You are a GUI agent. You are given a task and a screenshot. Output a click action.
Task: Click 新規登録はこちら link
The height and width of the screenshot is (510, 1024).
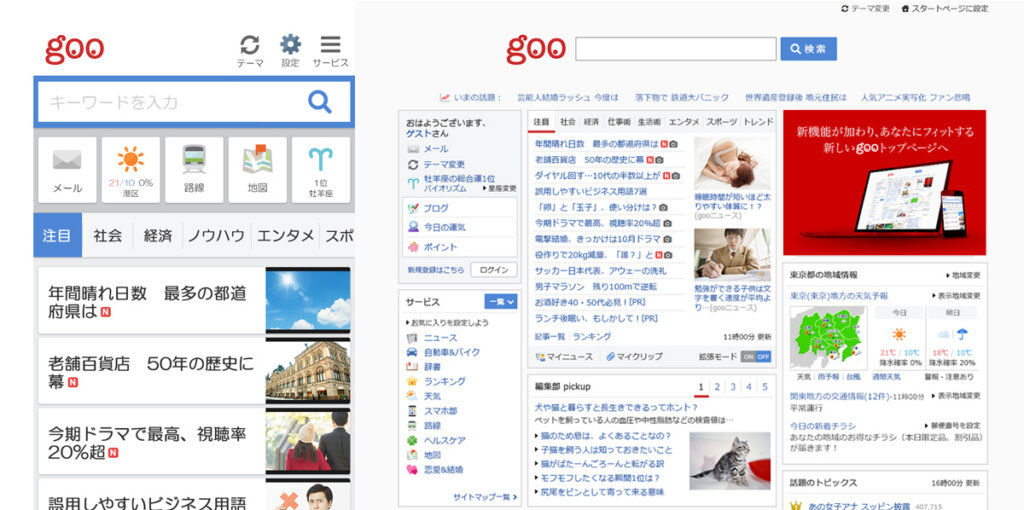click(436, 270)
